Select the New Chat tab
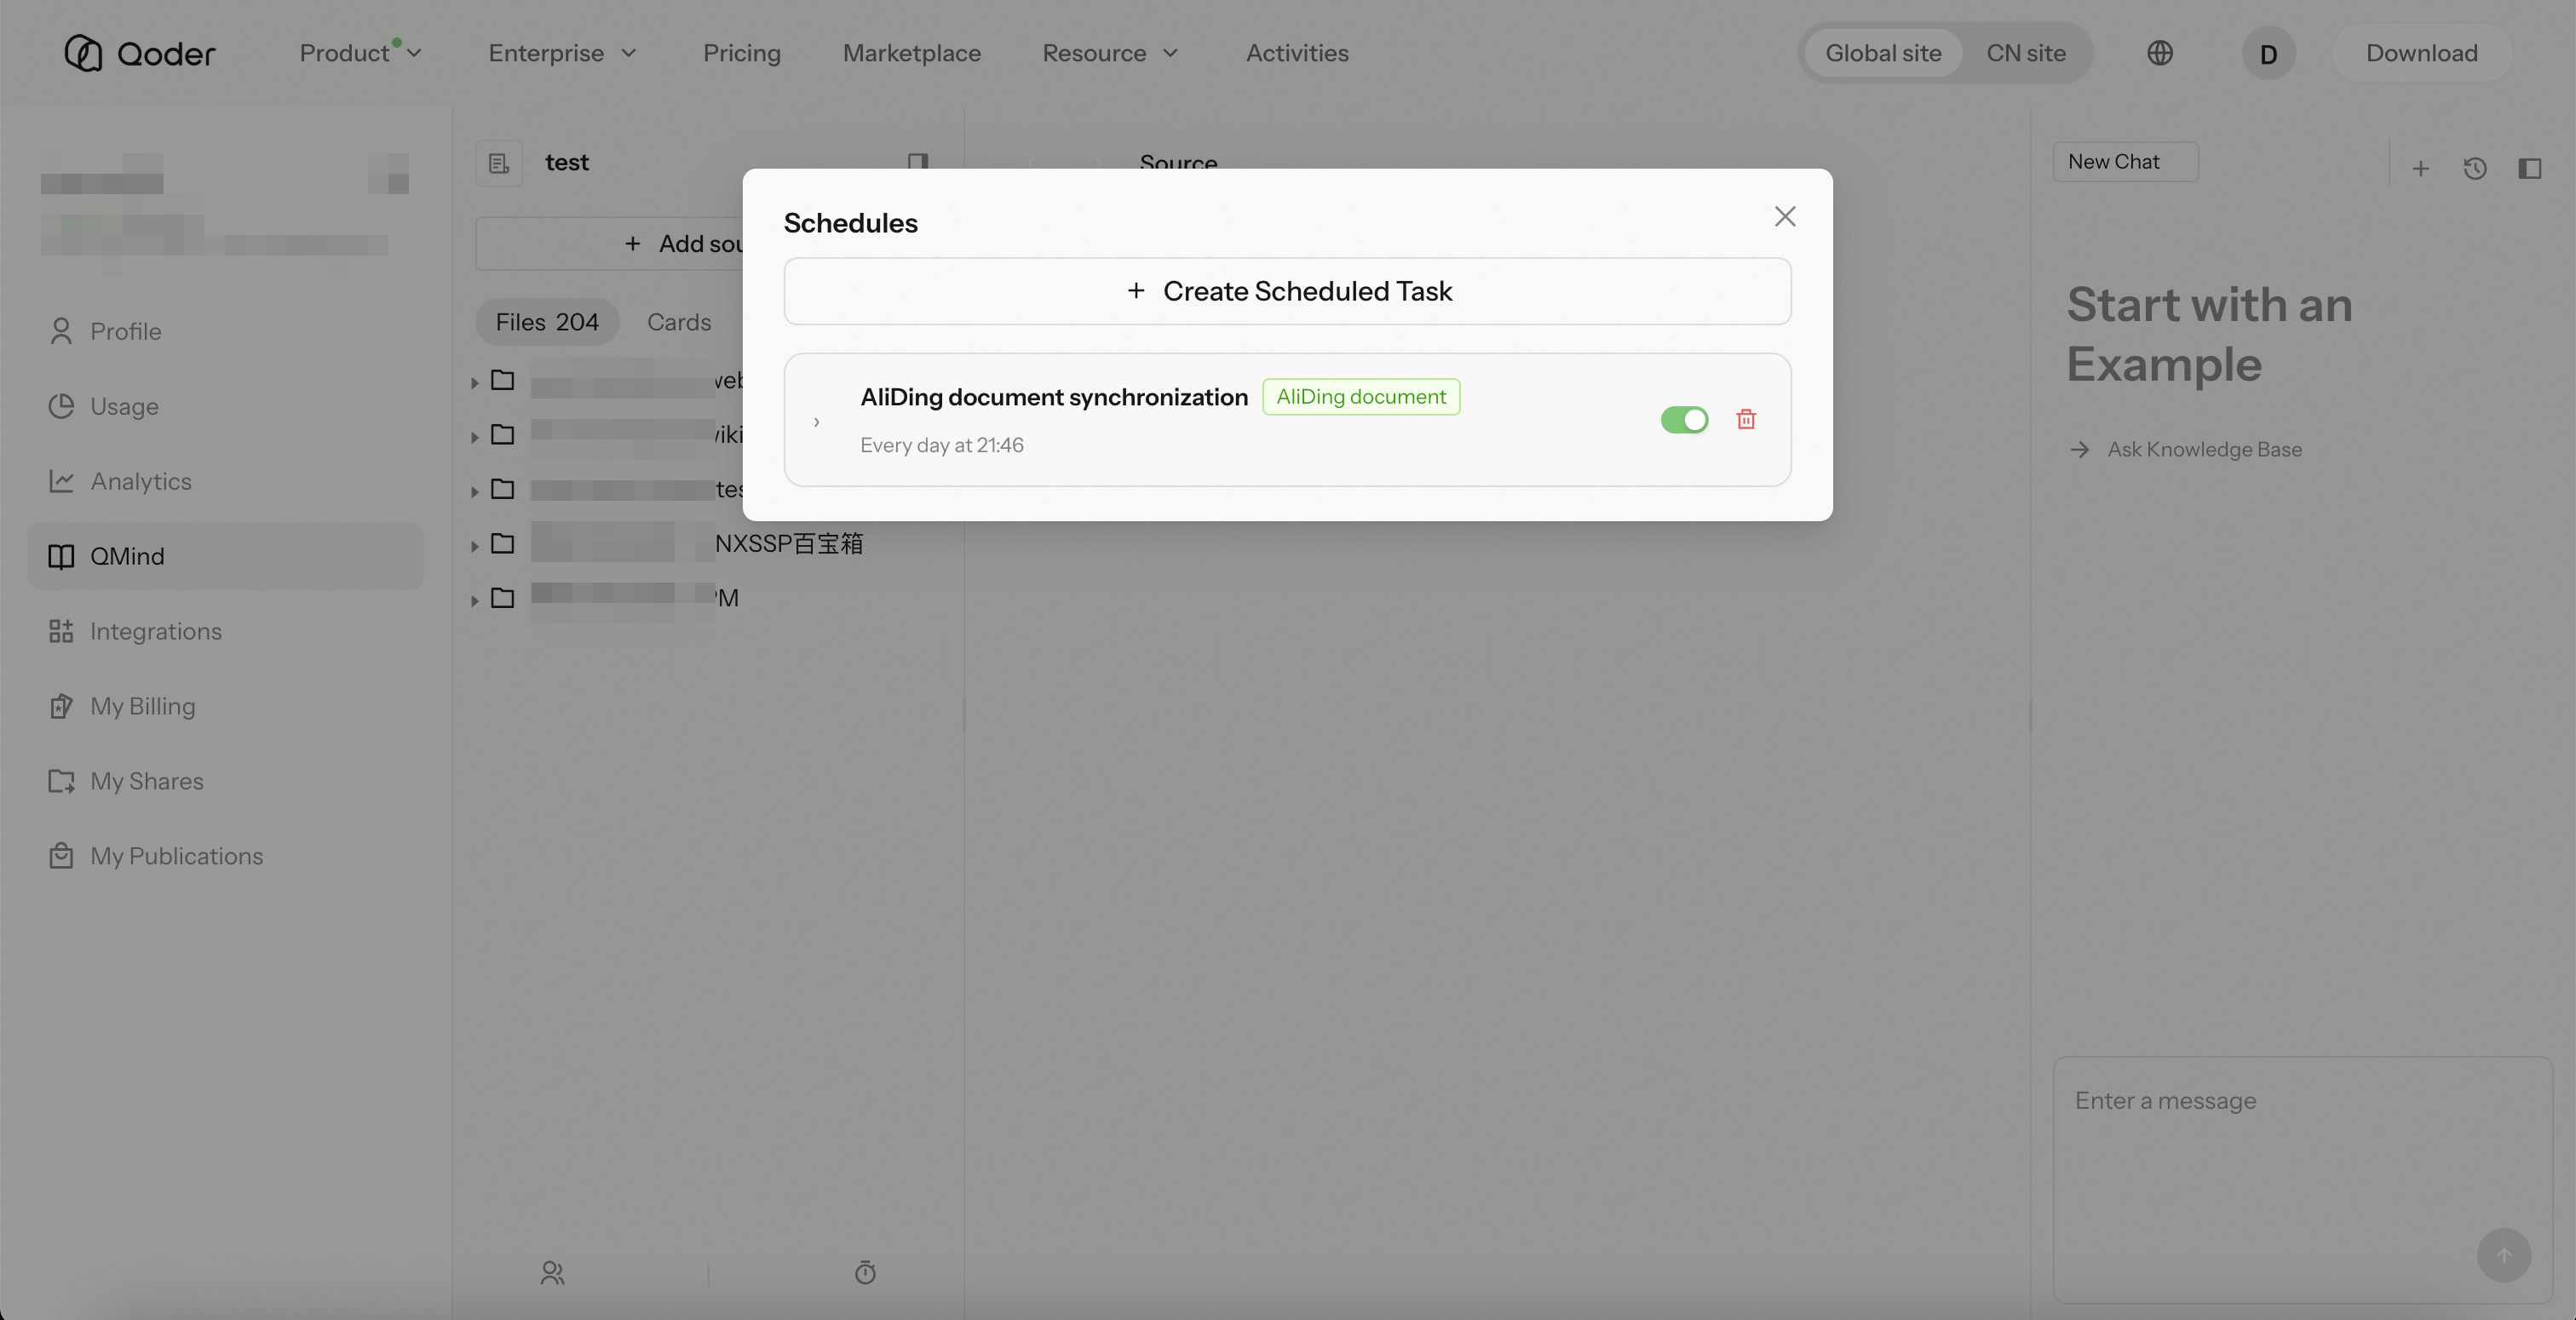This screenshot has width=2576, height=1320. tap(2125, 162)
